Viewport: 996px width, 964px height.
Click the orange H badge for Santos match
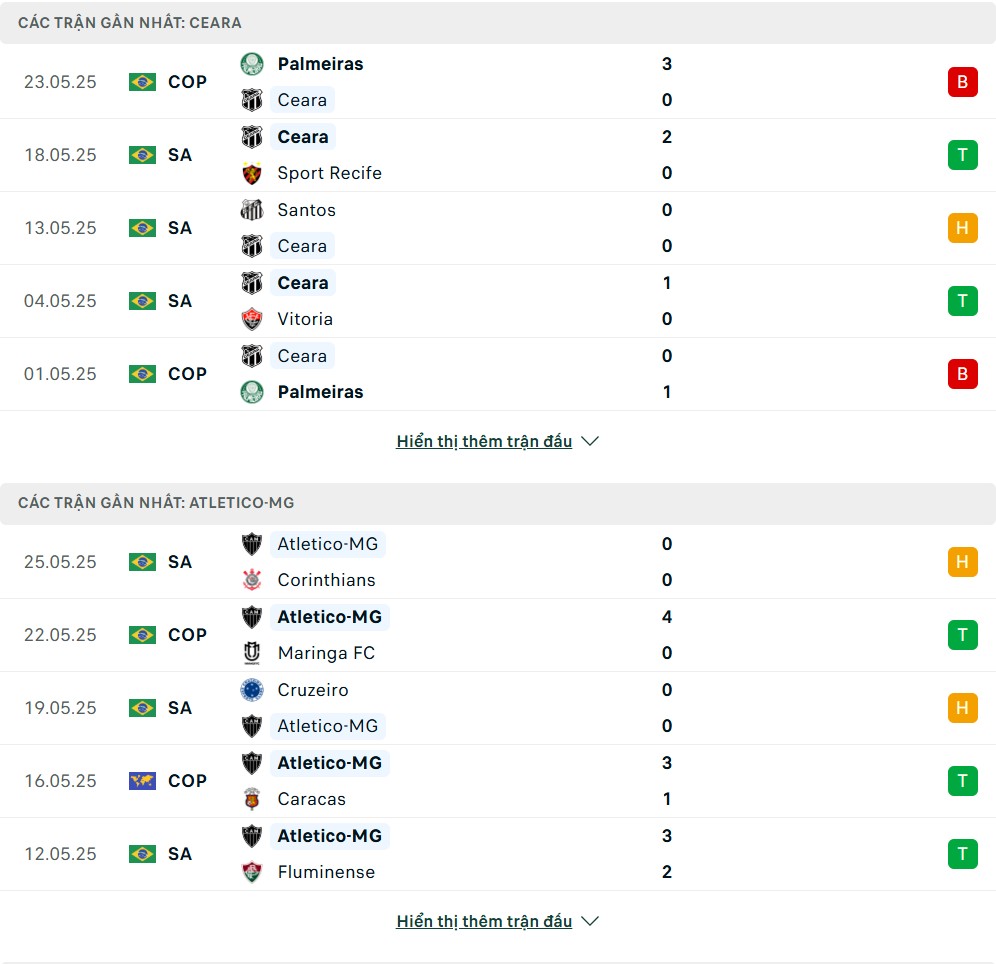(x=962, y=228)
